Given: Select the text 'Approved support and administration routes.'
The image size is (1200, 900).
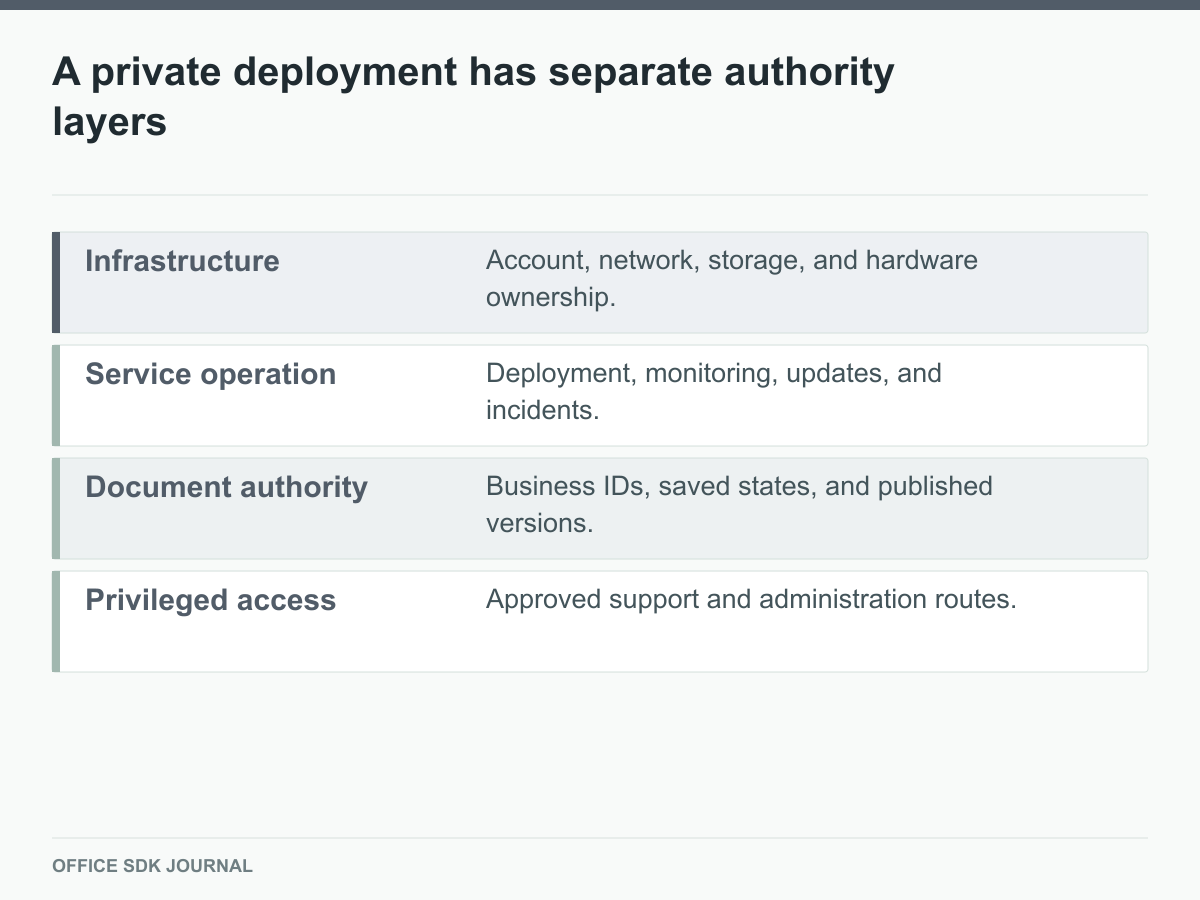Looking at the screenshot, I should click(x=751, y=600).
